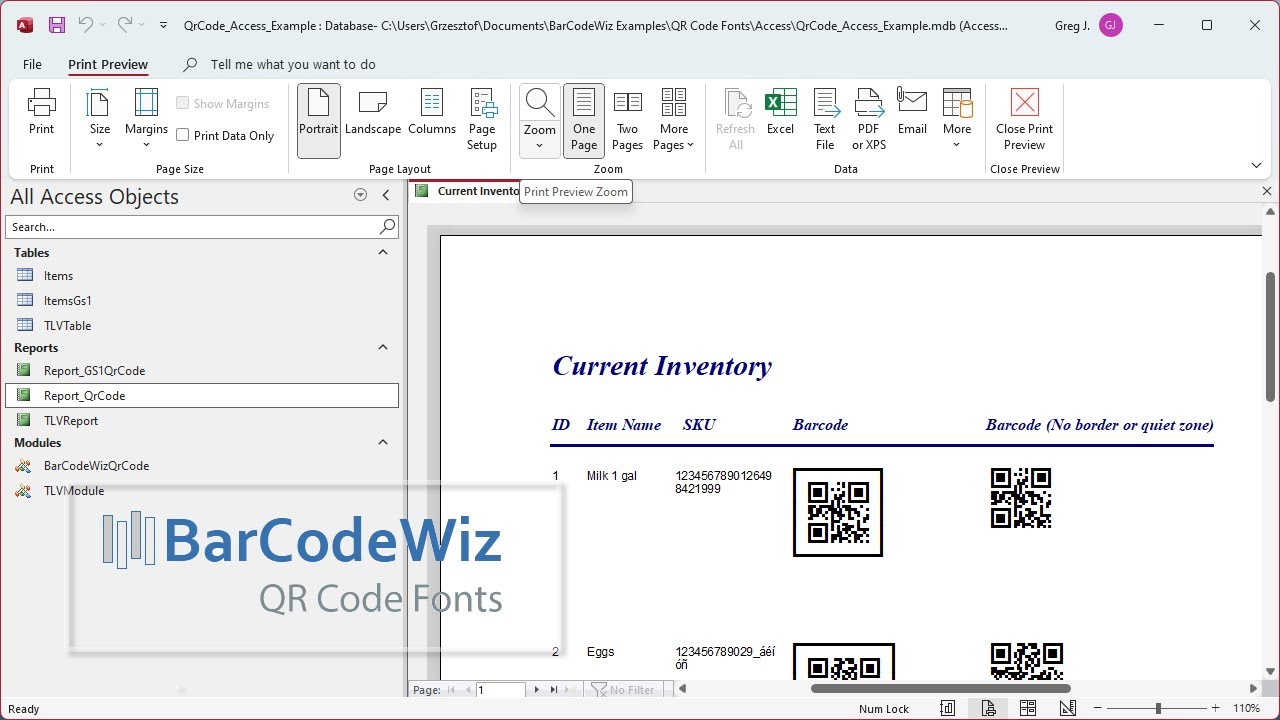
Task: Send report via Email
Action: click(x=912, y=112)
